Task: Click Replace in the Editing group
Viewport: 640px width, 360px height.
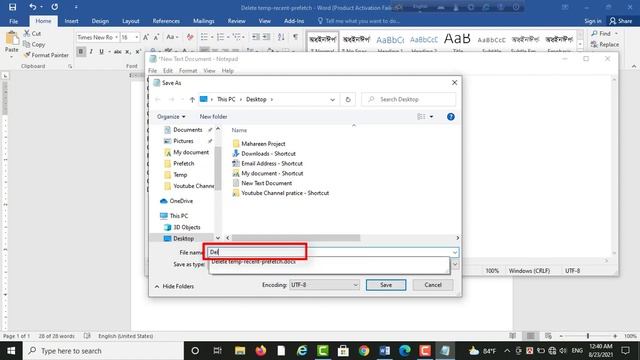Action: pyautogui.click(x=604, y=44)
